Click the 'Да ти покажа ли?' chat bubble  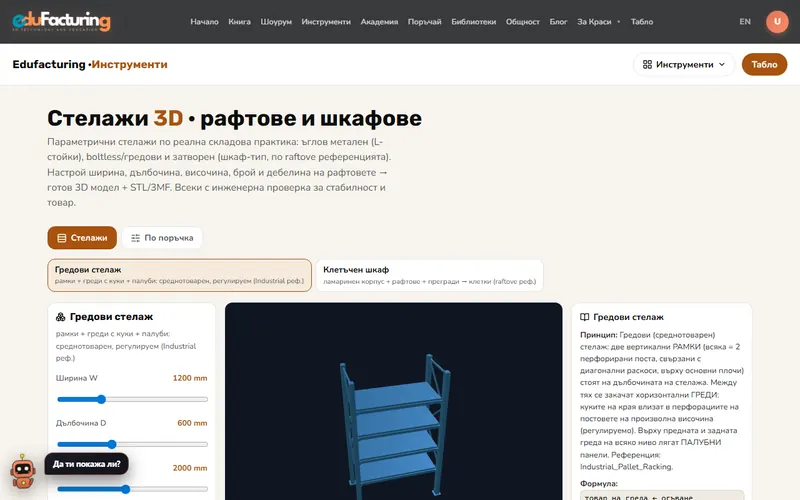click(x=86, y=464)
